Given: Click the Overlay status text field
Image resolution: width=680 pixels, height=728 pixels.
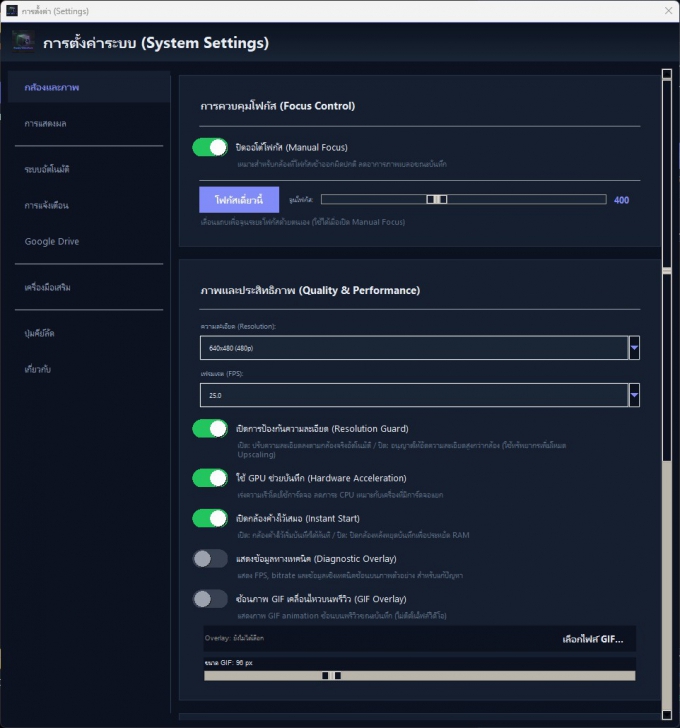Looking at the screenshot, I should (x=234, y=638).
